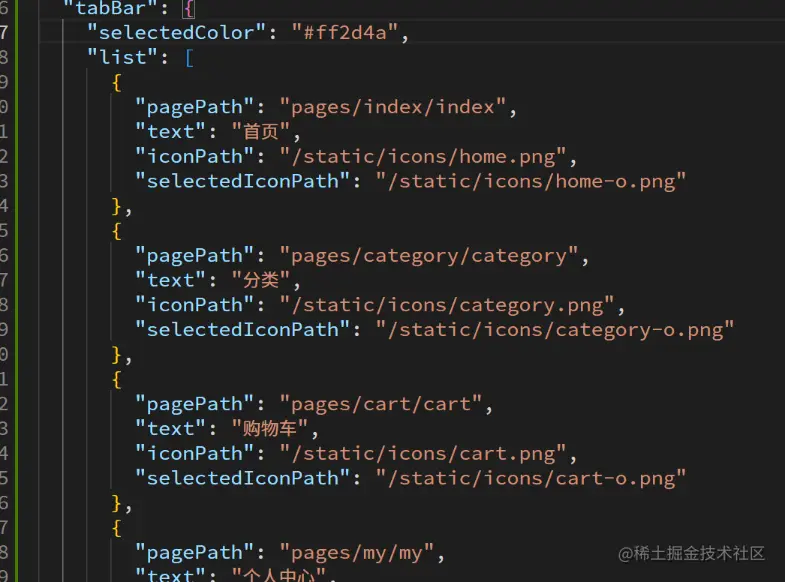The width and height of the screenshot is (785, 582).
Task: Click the "pages/index/index" path value
Action: click(x=392, y=107)
